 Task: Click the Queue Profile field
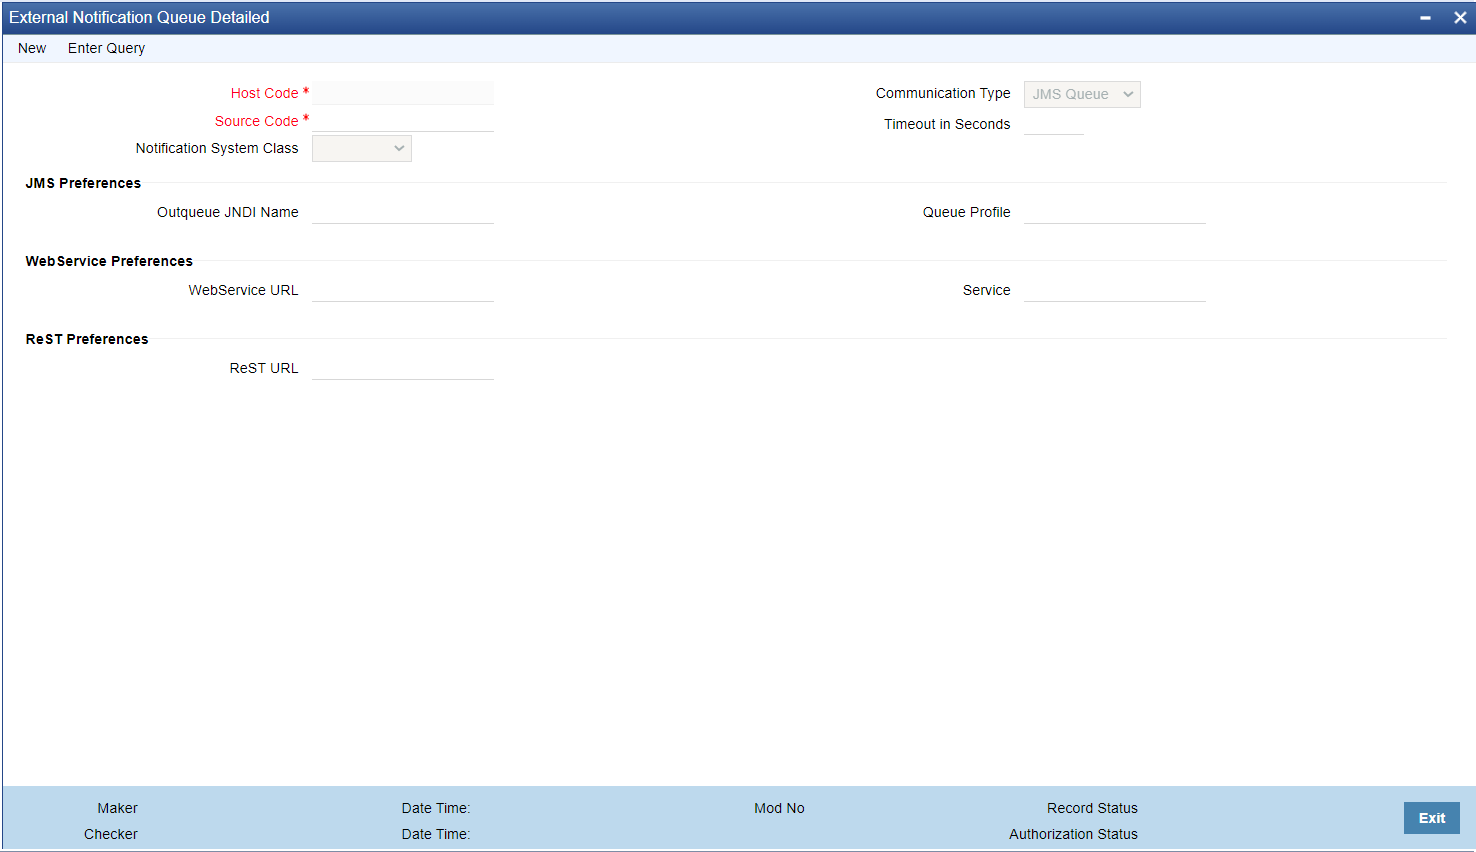coord(1115,212)
